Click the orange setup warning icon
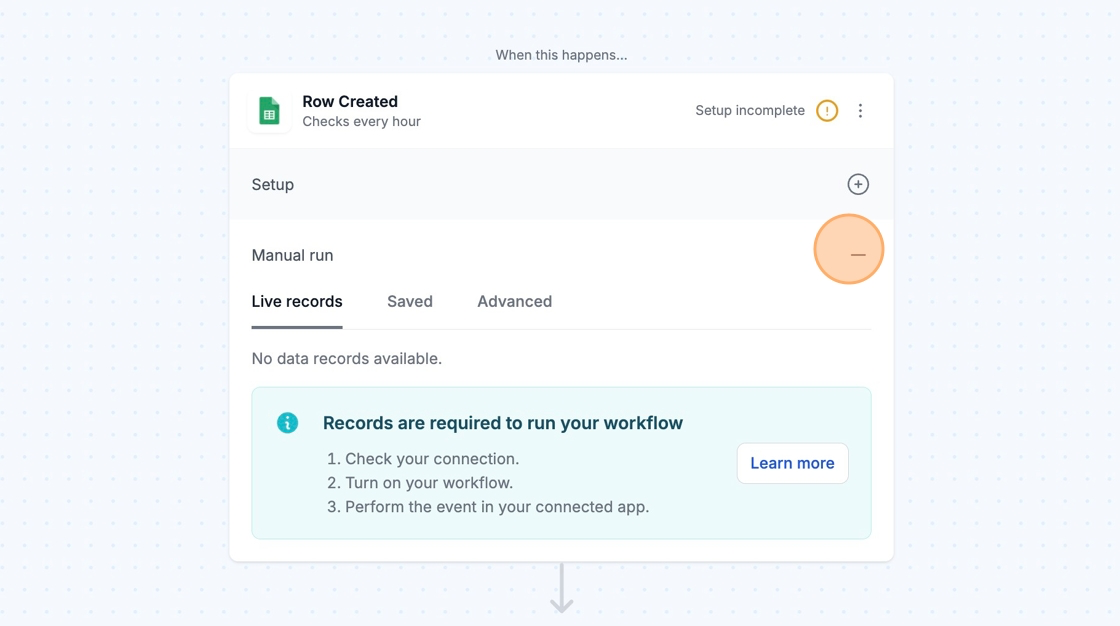This screenshot has height=626, width=1120. pos(827,111)
